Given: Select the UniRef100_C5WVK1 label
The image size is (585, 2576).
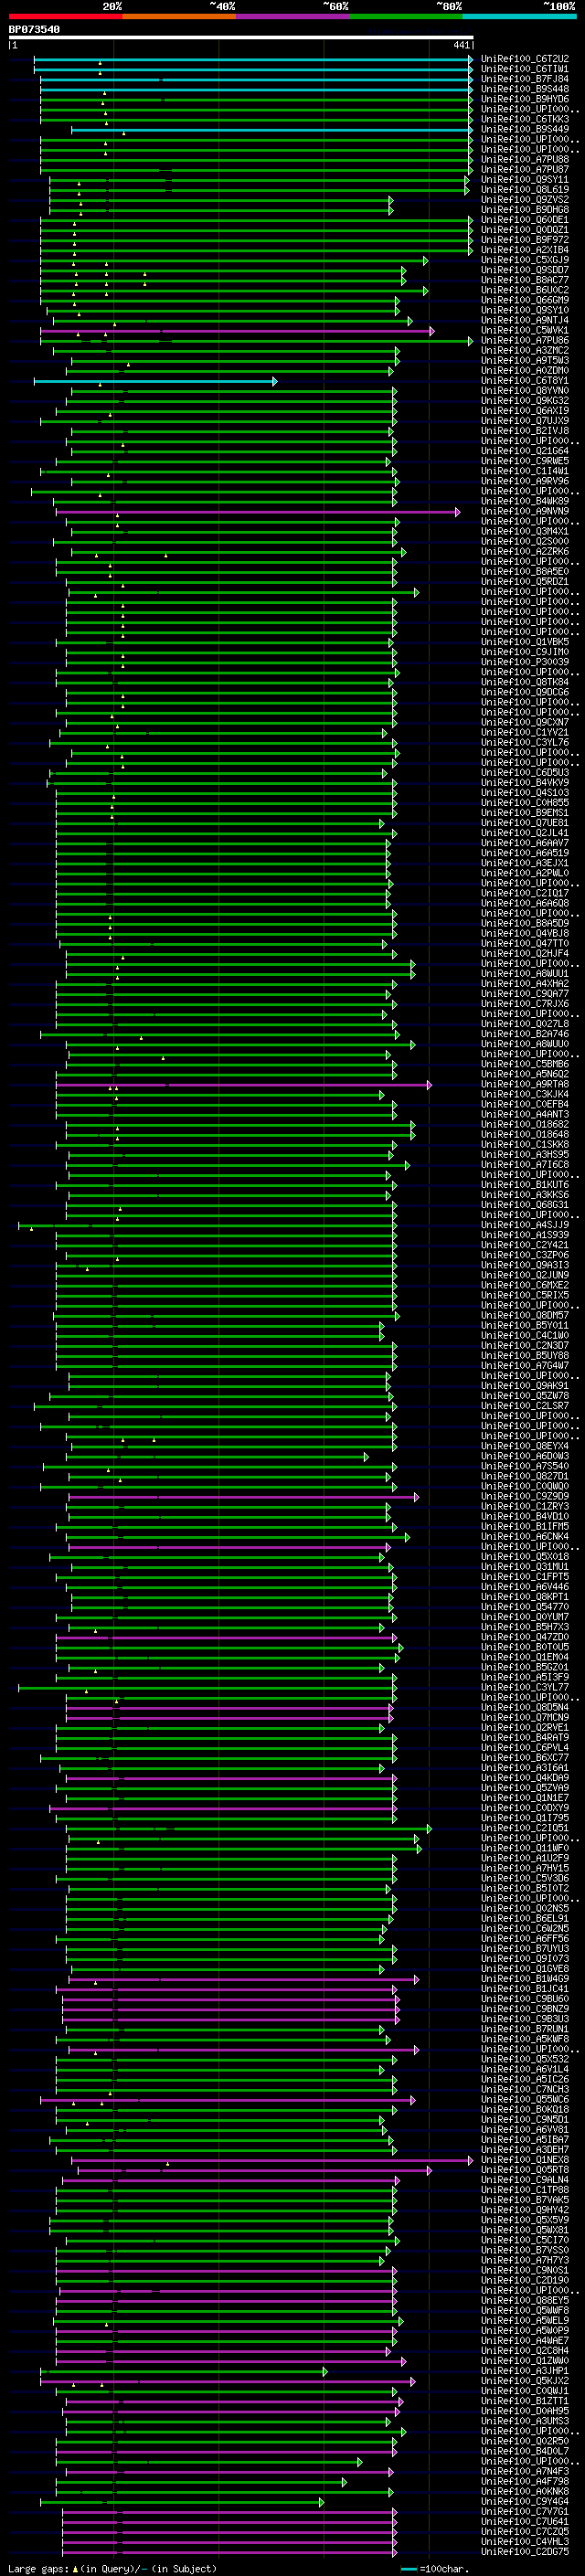Looking at the screenshot, I should tap(525, 330).
